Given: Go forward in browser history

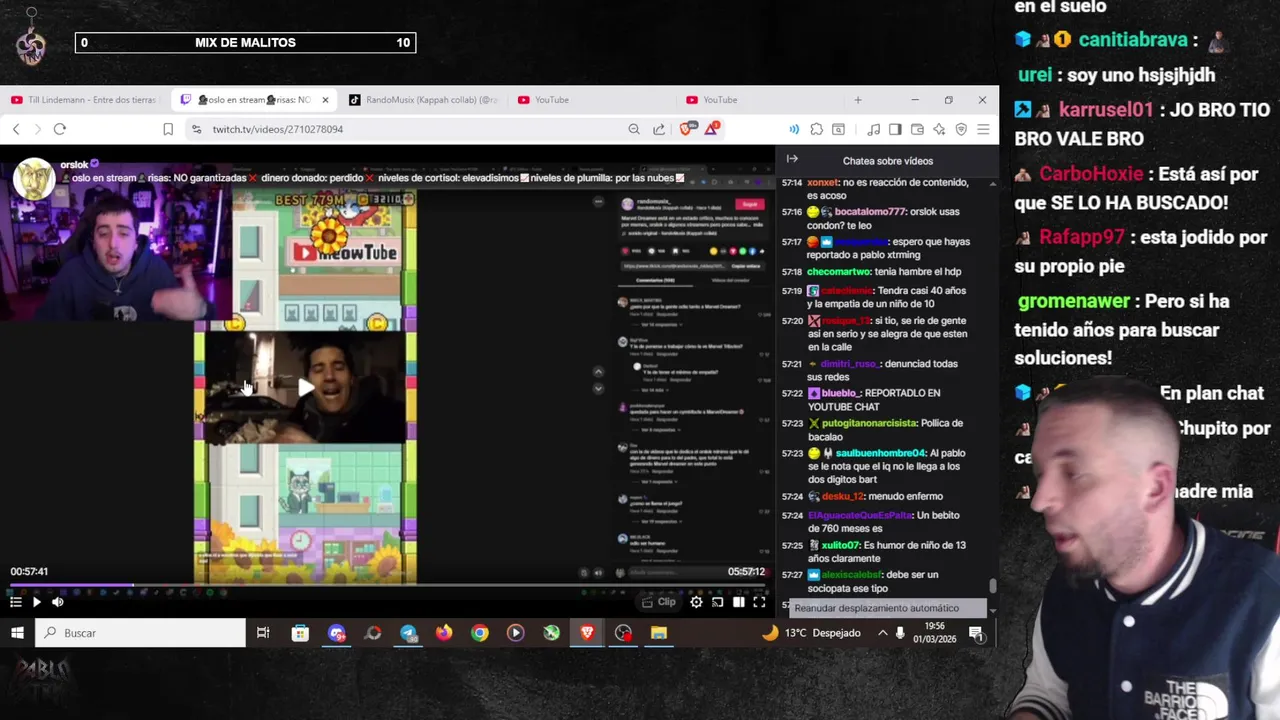Looking at the screenshot, I should [x=38, y=129].
